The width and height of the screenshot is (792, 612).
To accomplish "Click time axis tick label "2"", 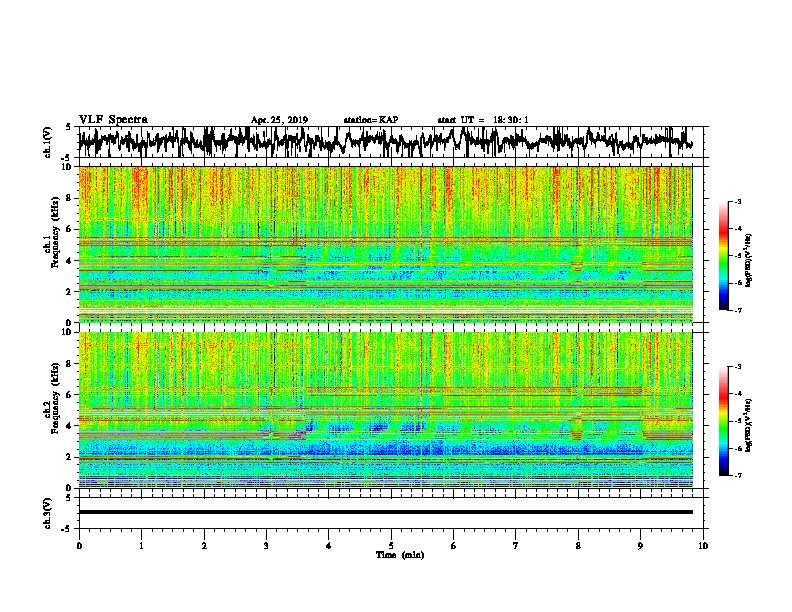I will pos(204,546).
